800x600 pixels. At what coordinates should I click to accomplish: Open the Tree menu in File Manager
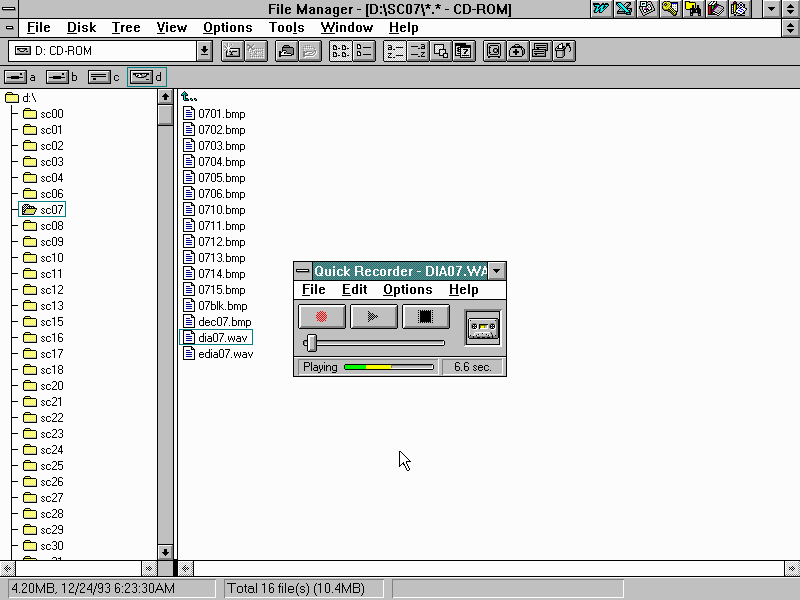126,28
